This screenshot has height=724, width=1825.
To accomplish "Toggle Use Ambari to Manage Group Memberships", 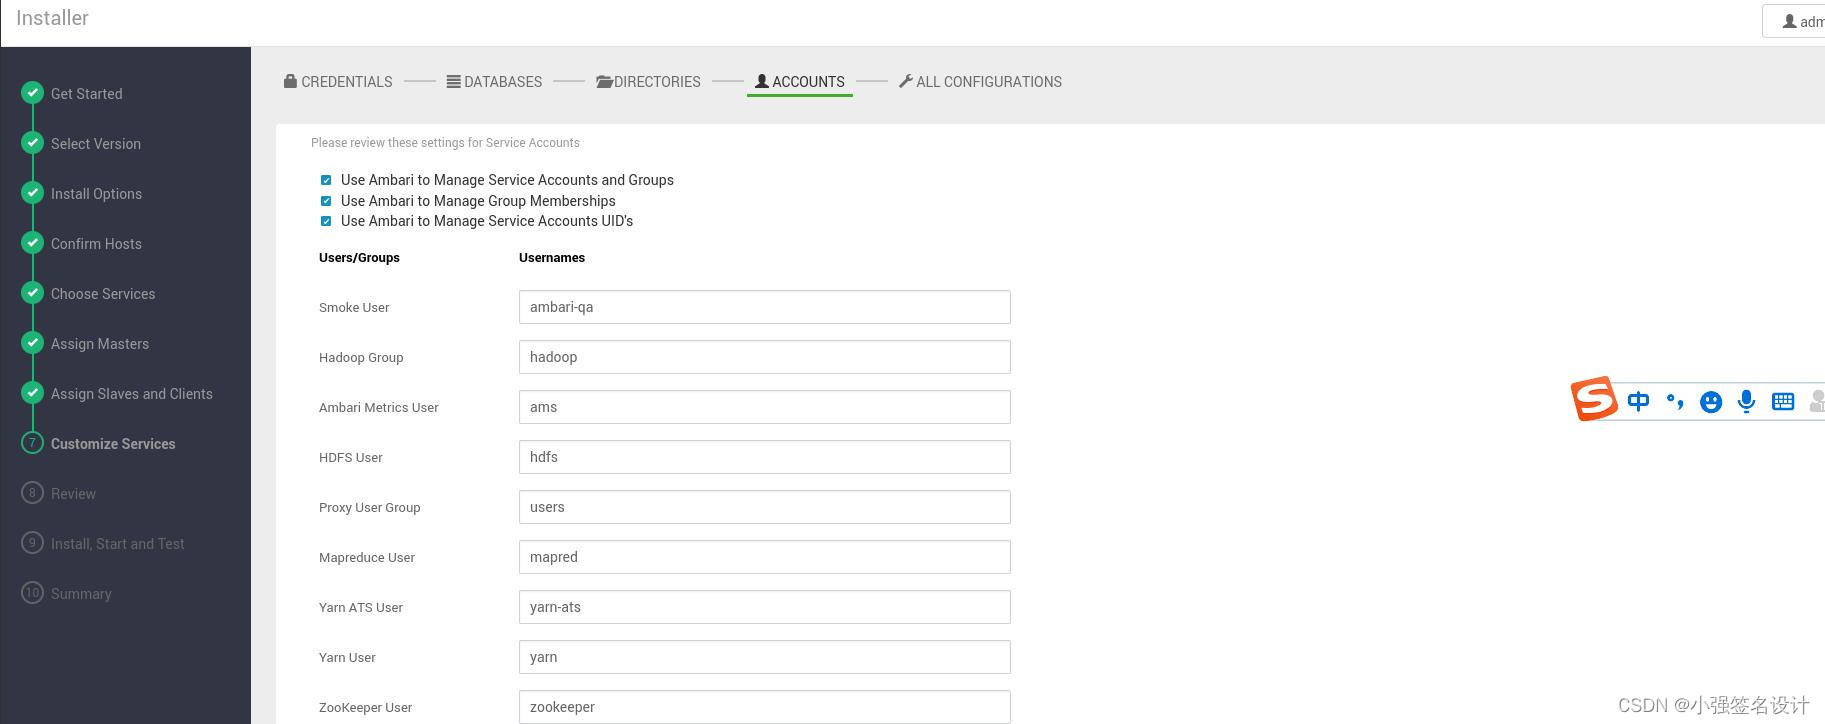I will point(325,201).
